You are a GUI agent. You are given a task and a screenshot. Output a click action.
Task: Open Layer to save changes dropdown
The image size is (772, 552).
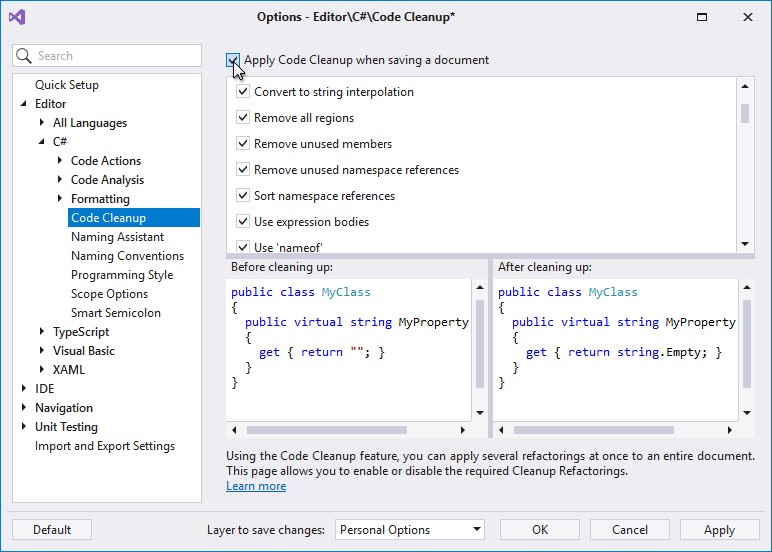click(x=410, y=530)
